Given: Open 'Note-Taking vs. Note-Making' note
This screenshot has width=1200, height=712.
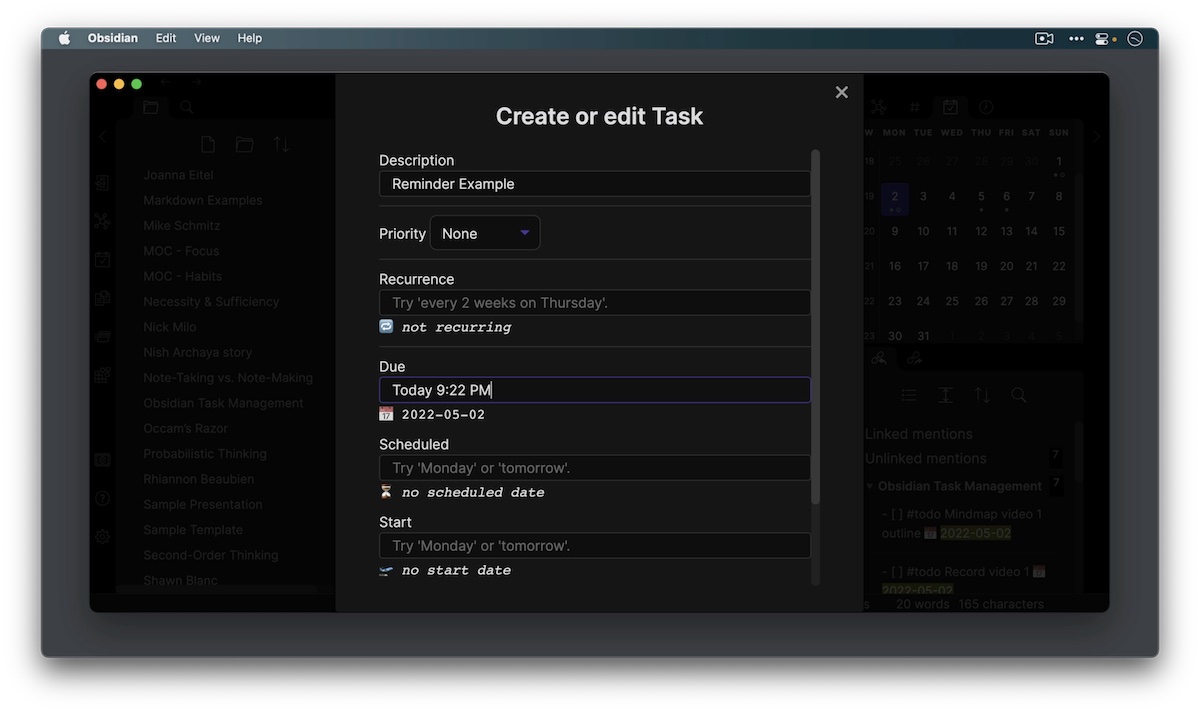Looking at the screenshot, I should [228, 378].
